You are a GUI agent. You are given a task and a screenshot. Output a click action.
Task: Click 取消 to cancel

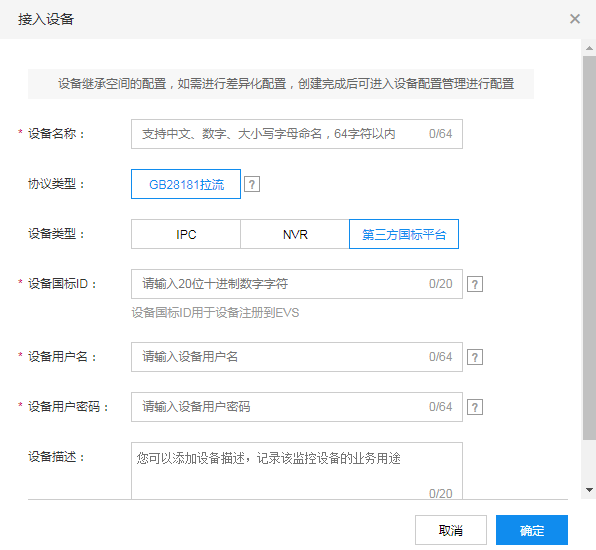[451, 530]
